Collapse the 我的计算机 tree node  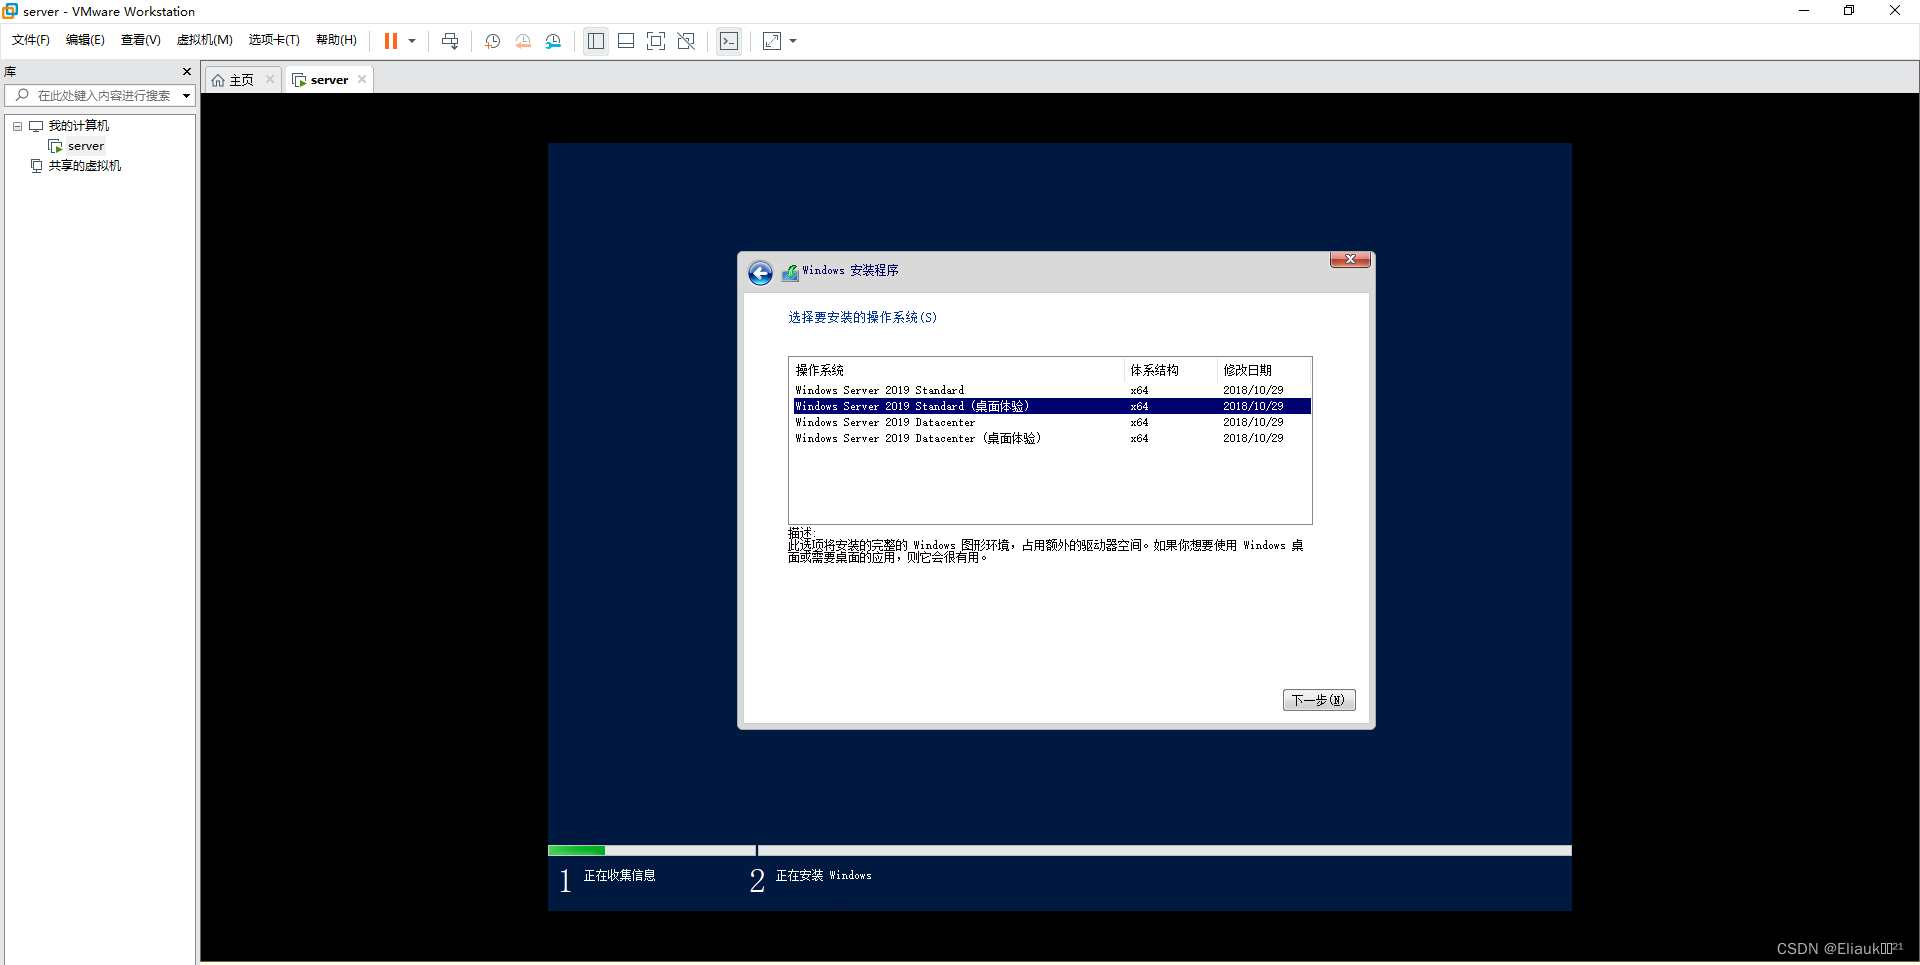(x=17, y=126)
